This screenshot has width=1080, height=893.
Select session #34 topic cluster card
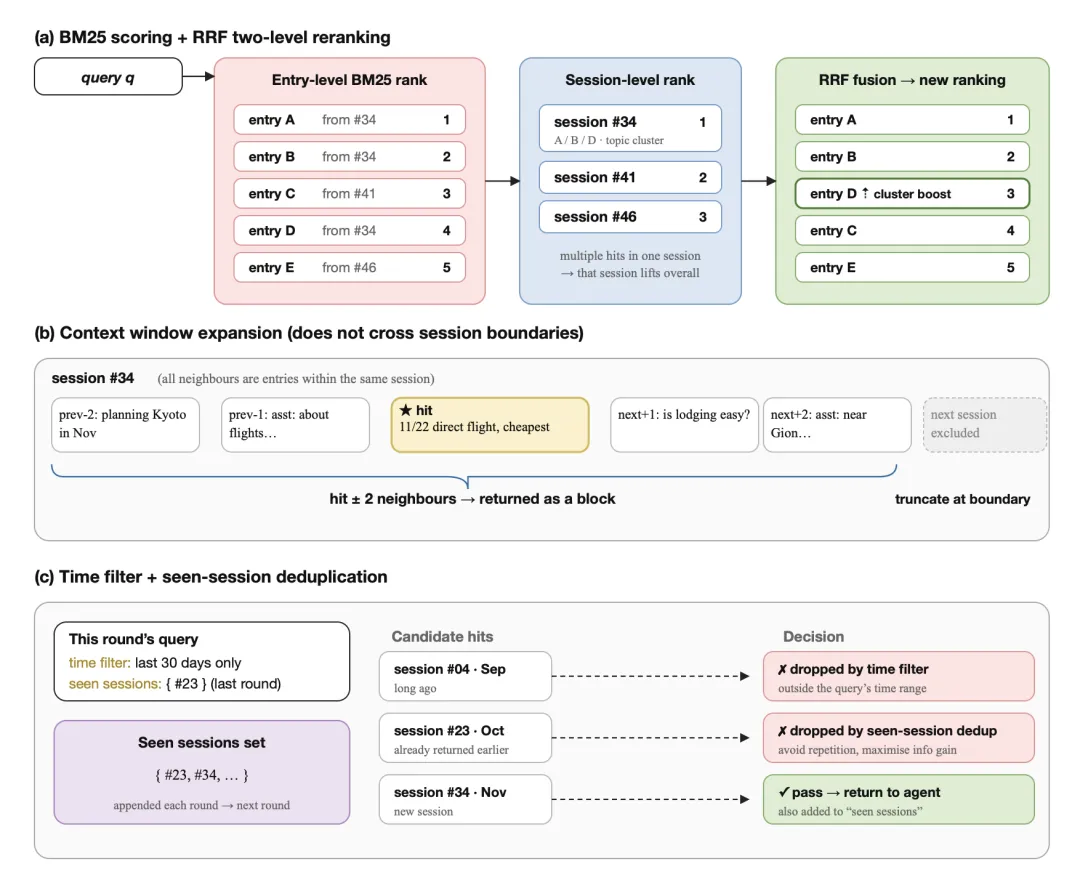click(x=630, y=128)
